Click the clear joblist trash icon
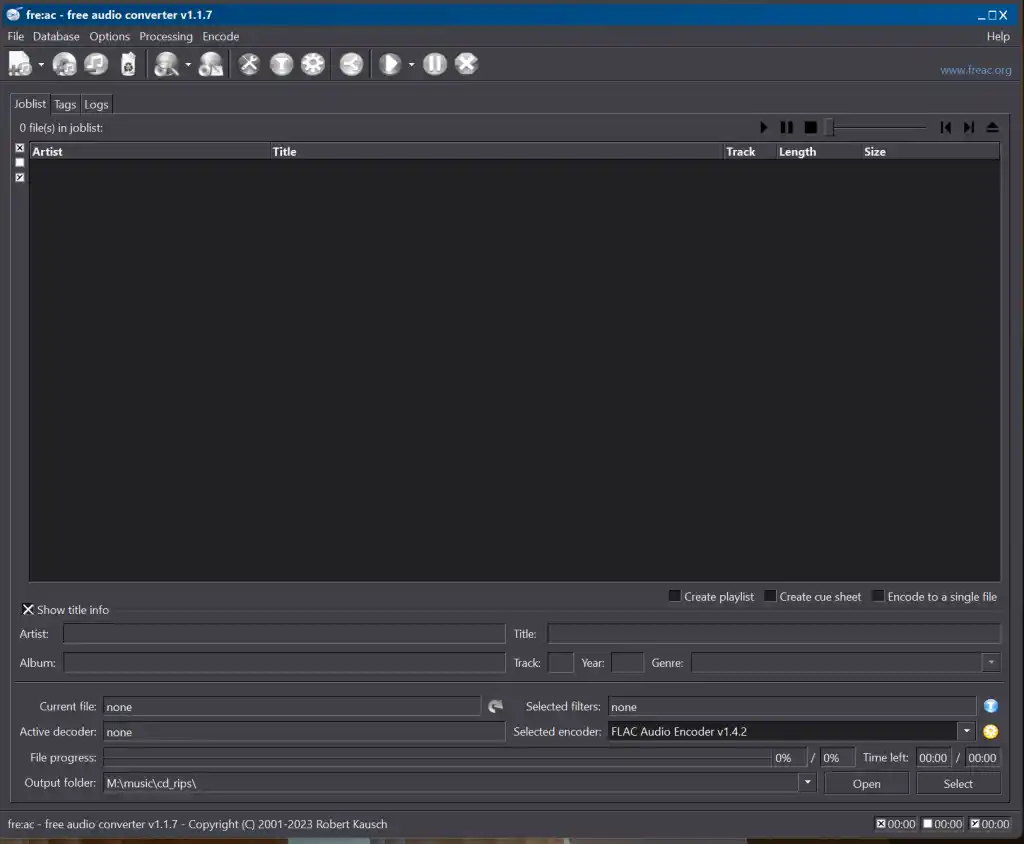 (x=128, y=64)
